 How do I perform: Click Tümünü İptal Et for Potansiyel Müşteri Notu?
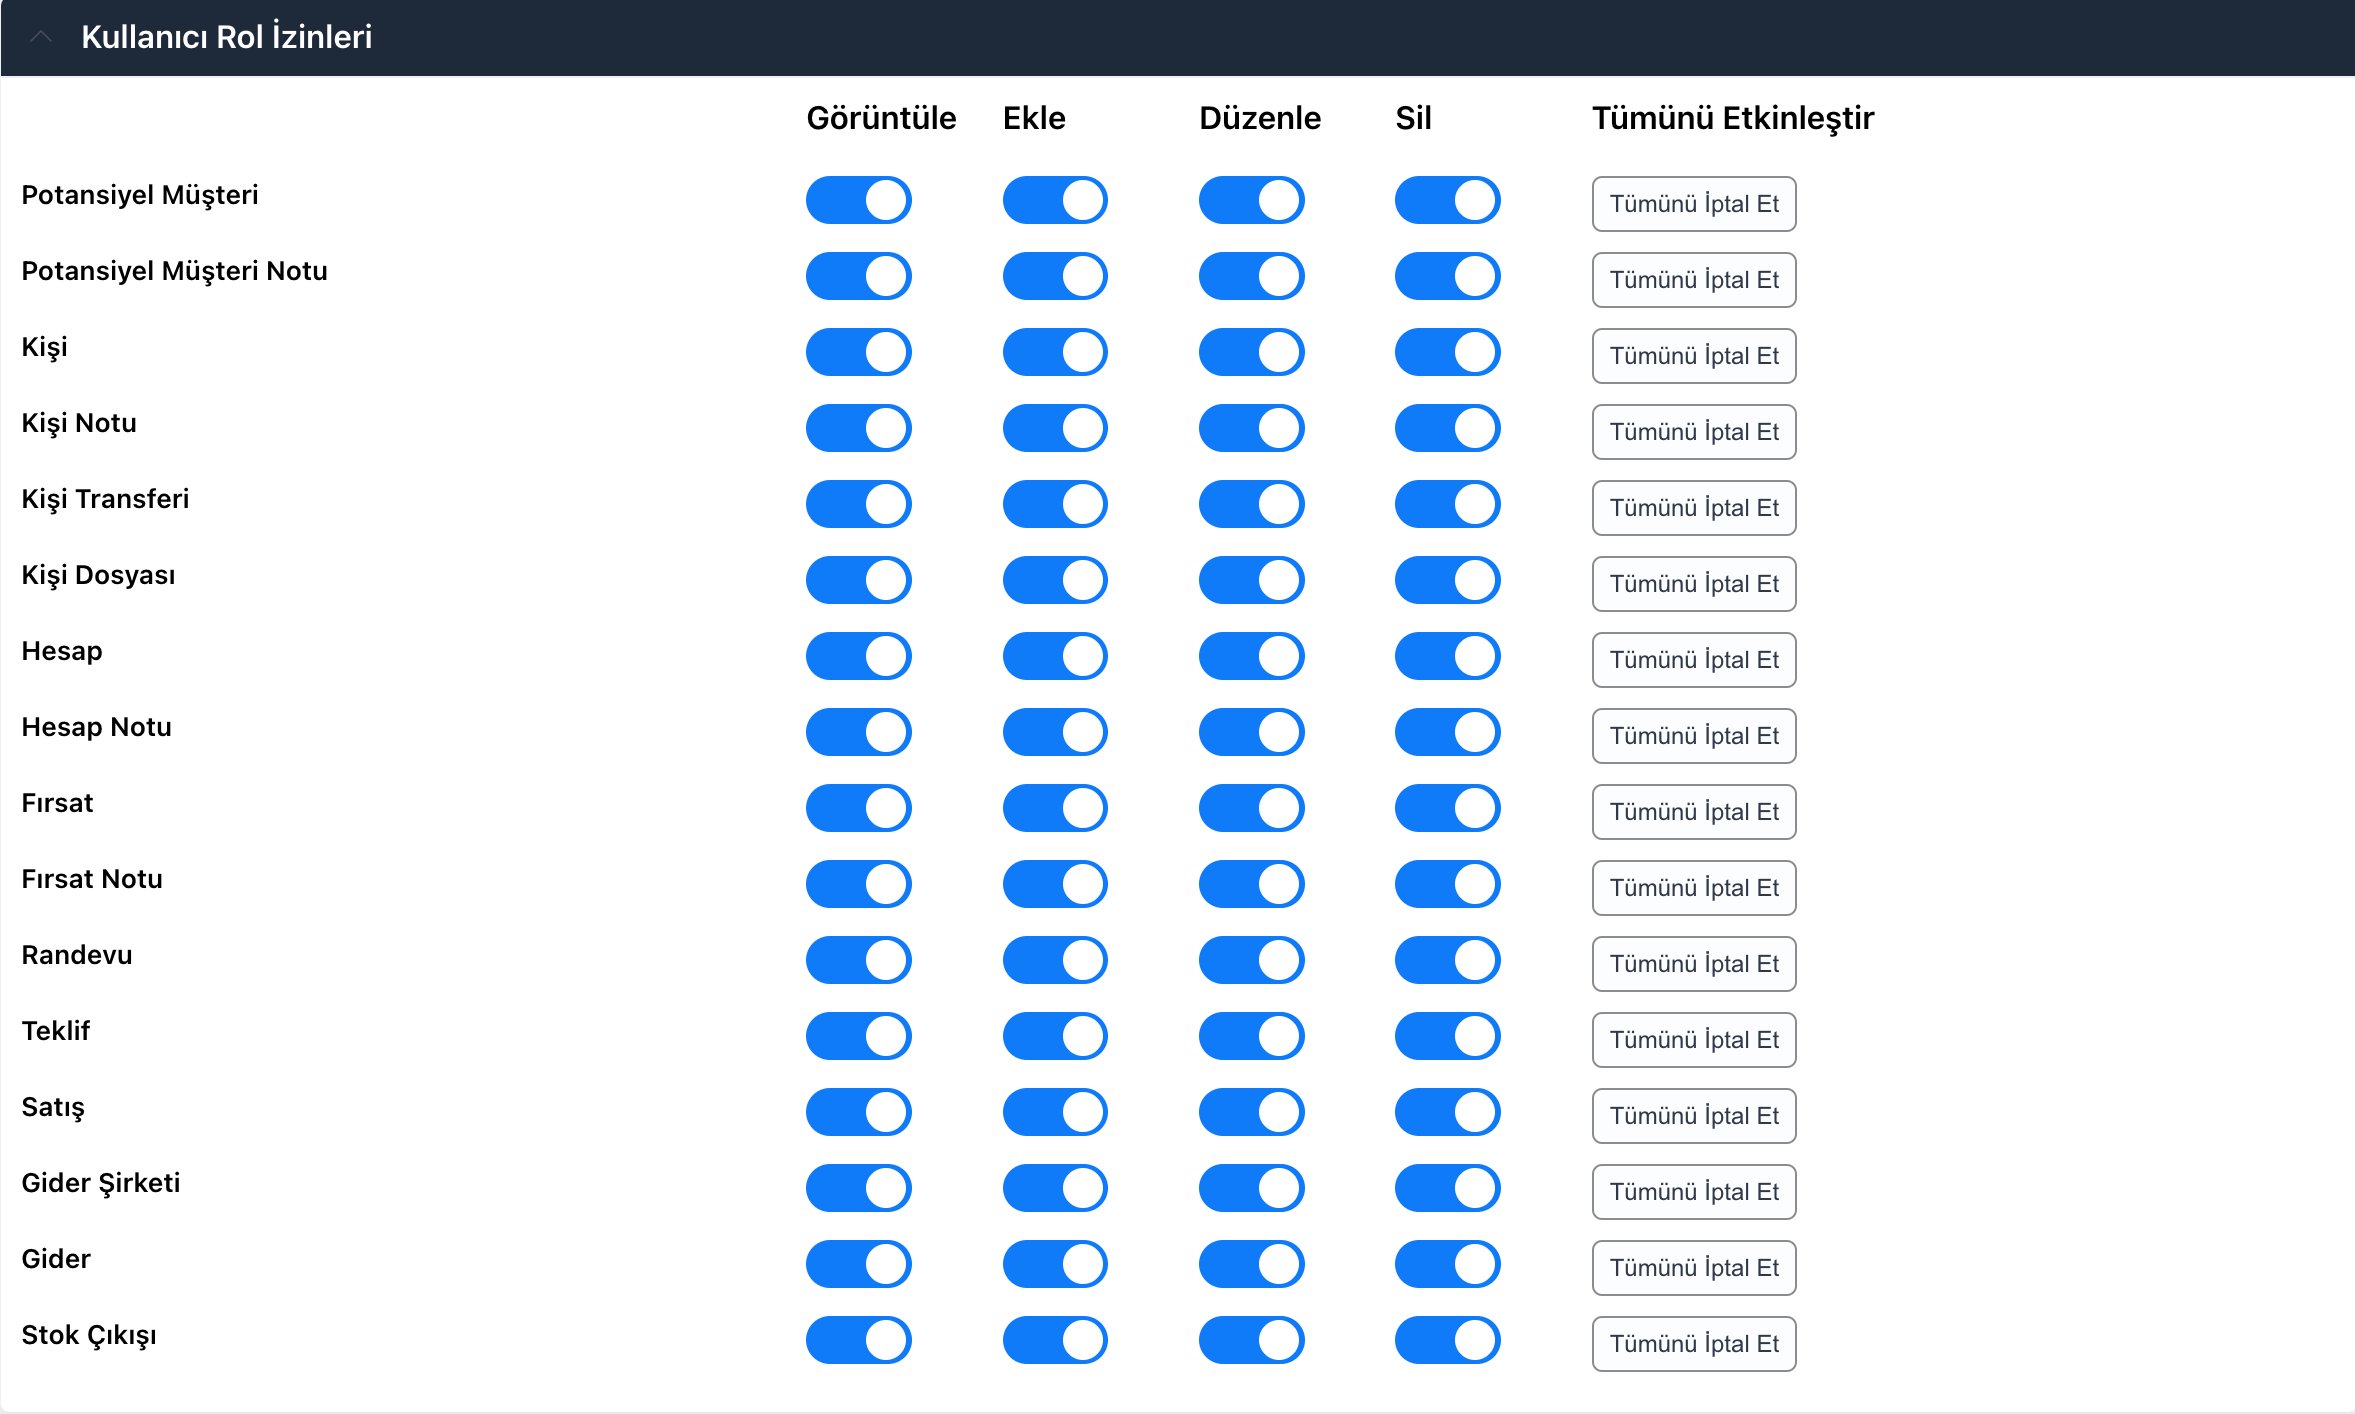tap(1694, 280)
